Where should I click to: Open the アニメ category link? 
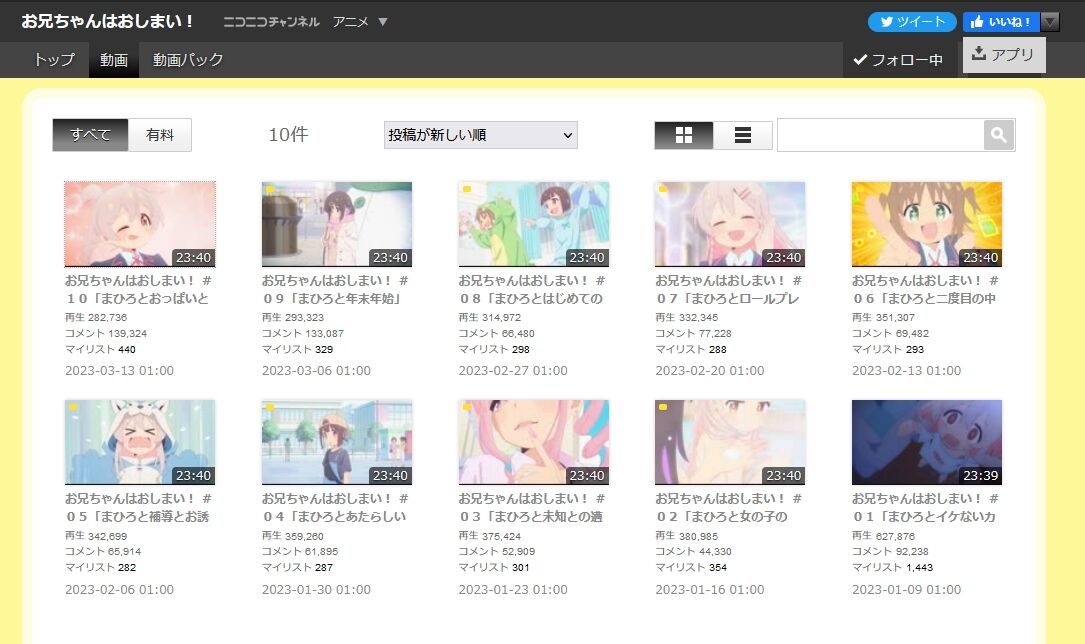[350, 22]
